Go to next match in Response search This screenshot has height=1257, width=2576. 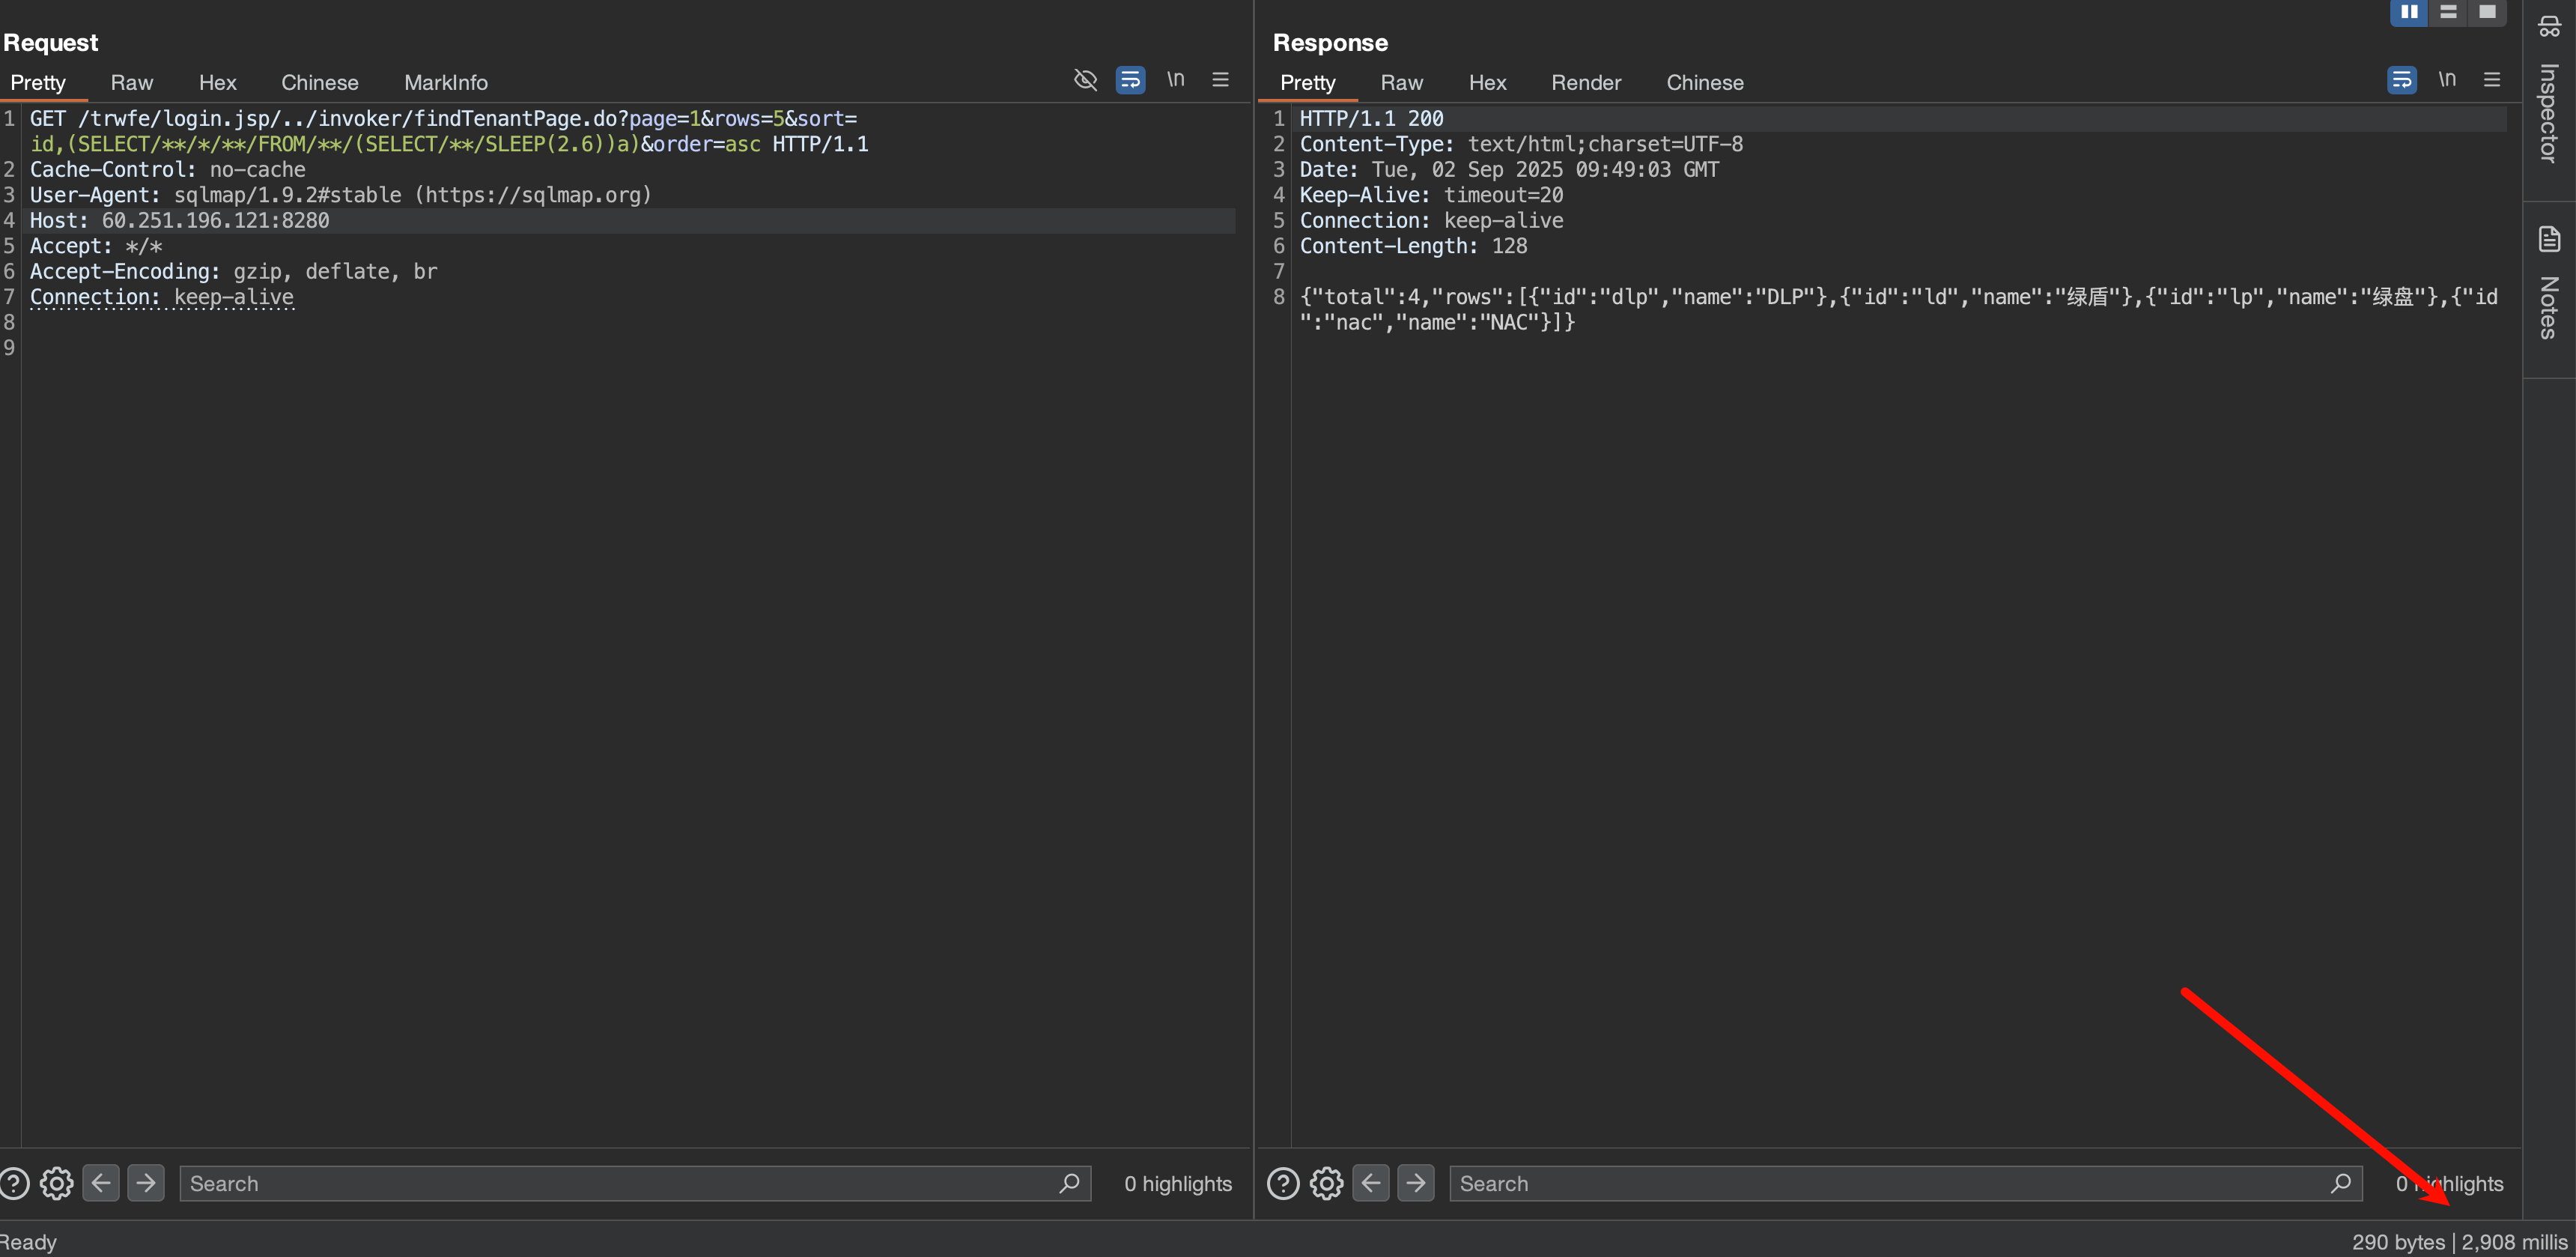pos(1415,1183)
